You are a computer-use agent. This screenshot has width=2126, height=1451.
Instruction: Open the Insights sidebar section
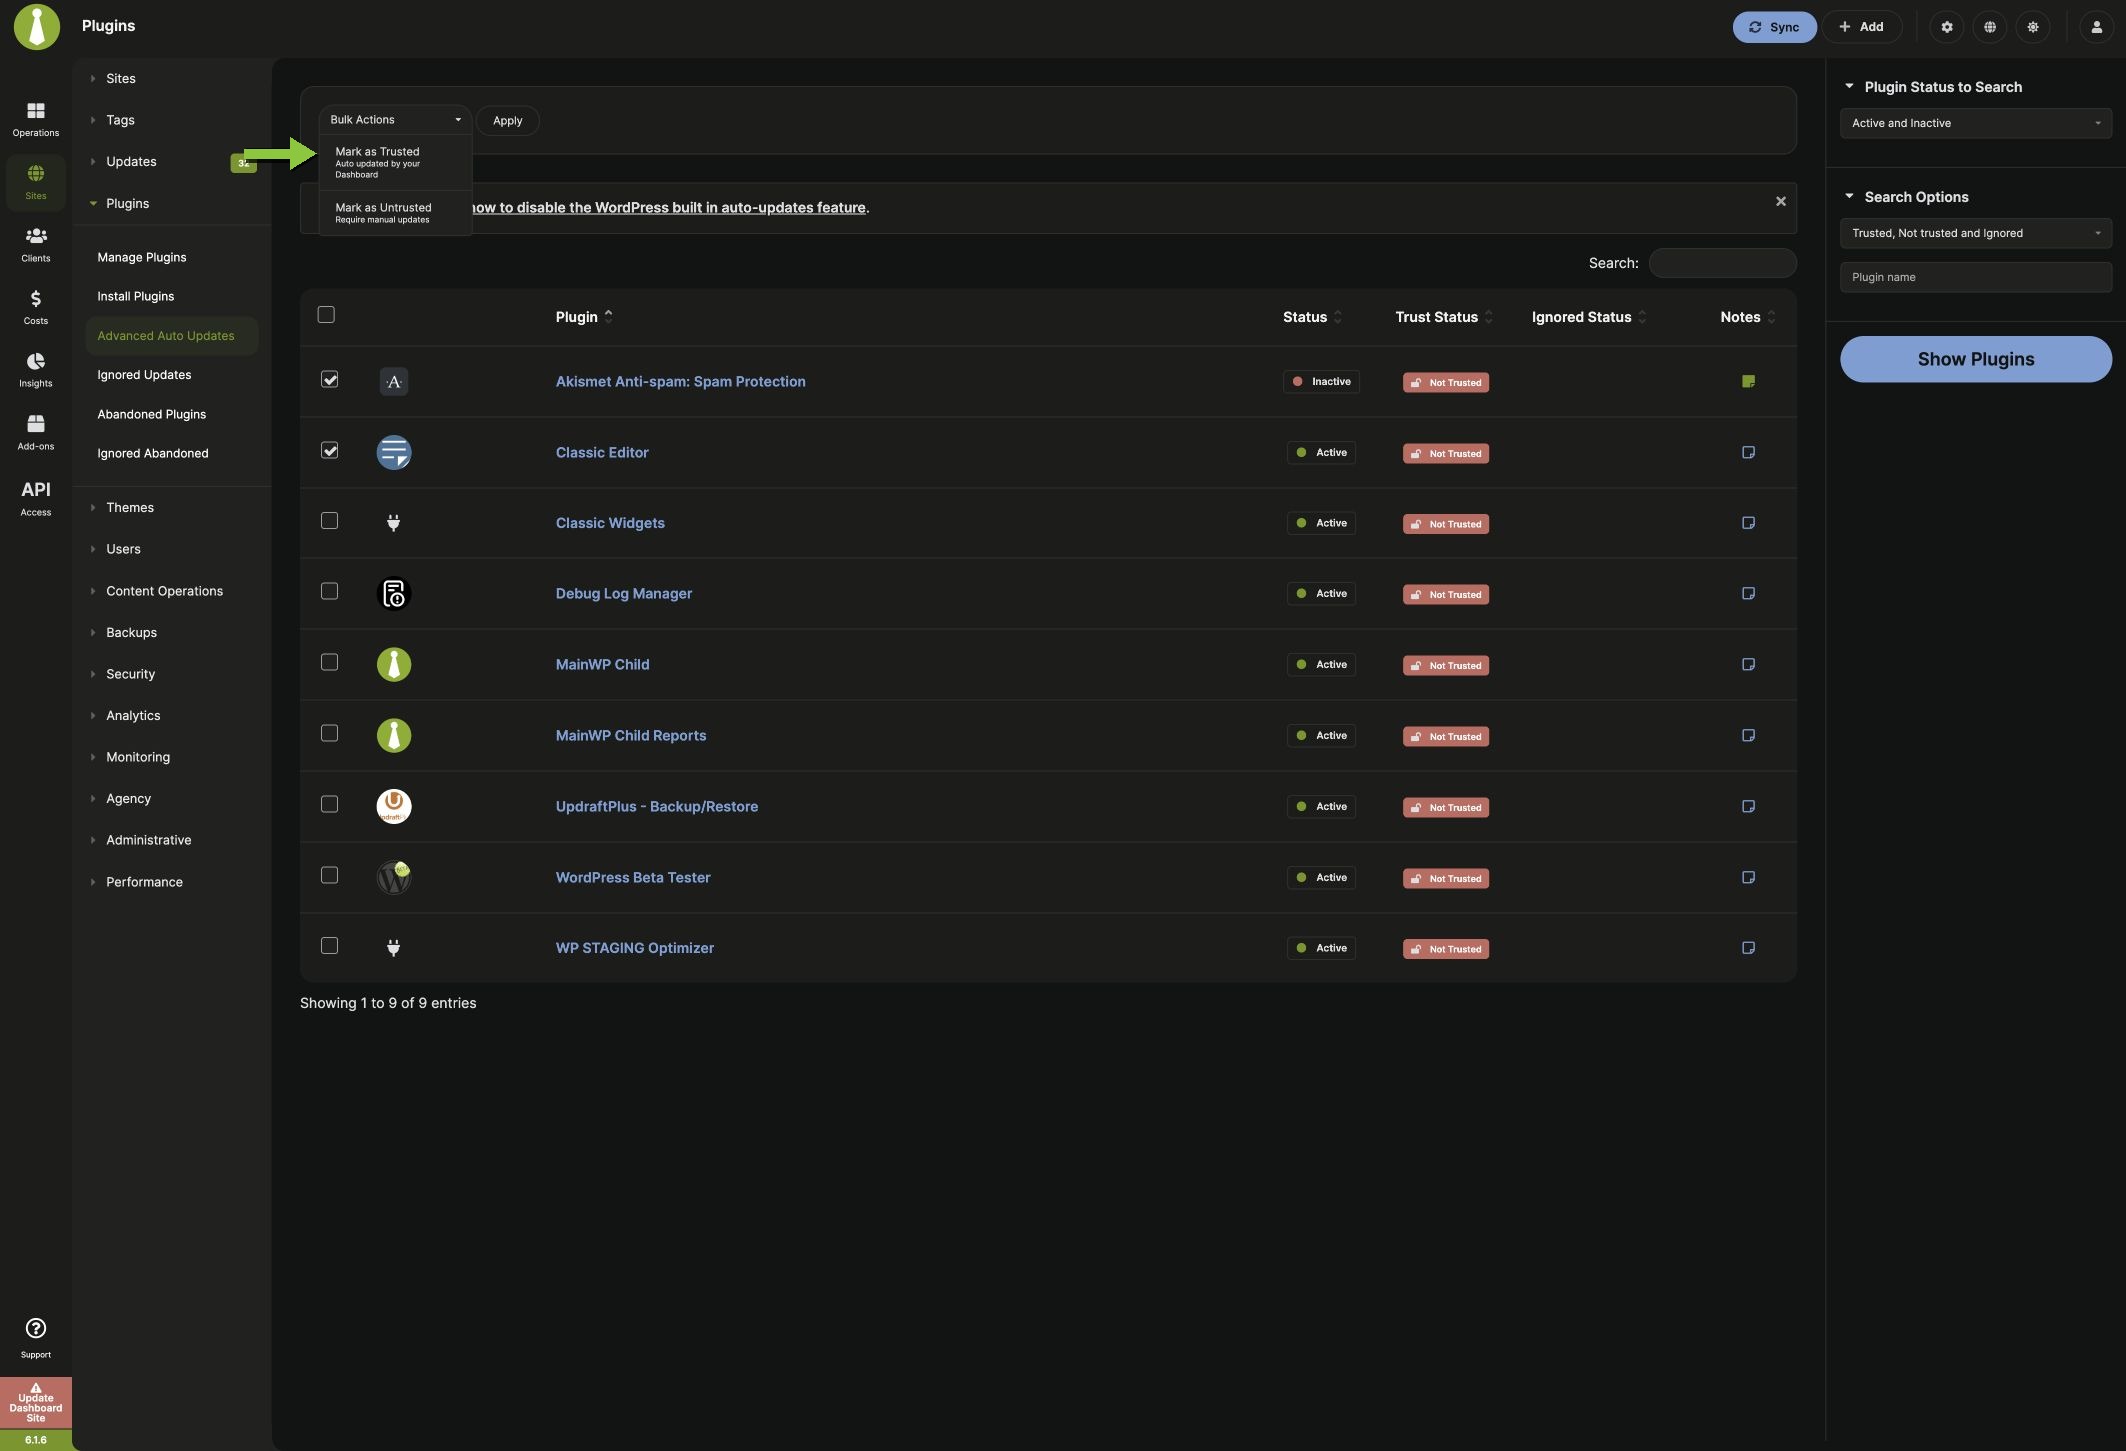36,370
